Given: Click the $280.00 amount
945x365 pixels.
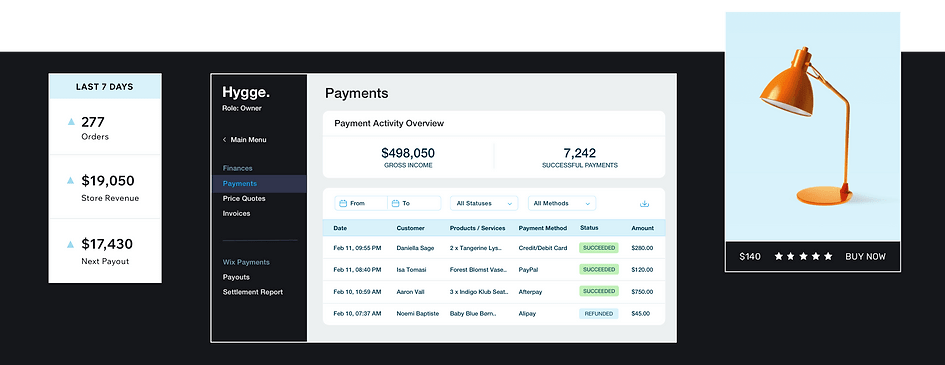Looking at the screenshot, I should pos(642,248).
